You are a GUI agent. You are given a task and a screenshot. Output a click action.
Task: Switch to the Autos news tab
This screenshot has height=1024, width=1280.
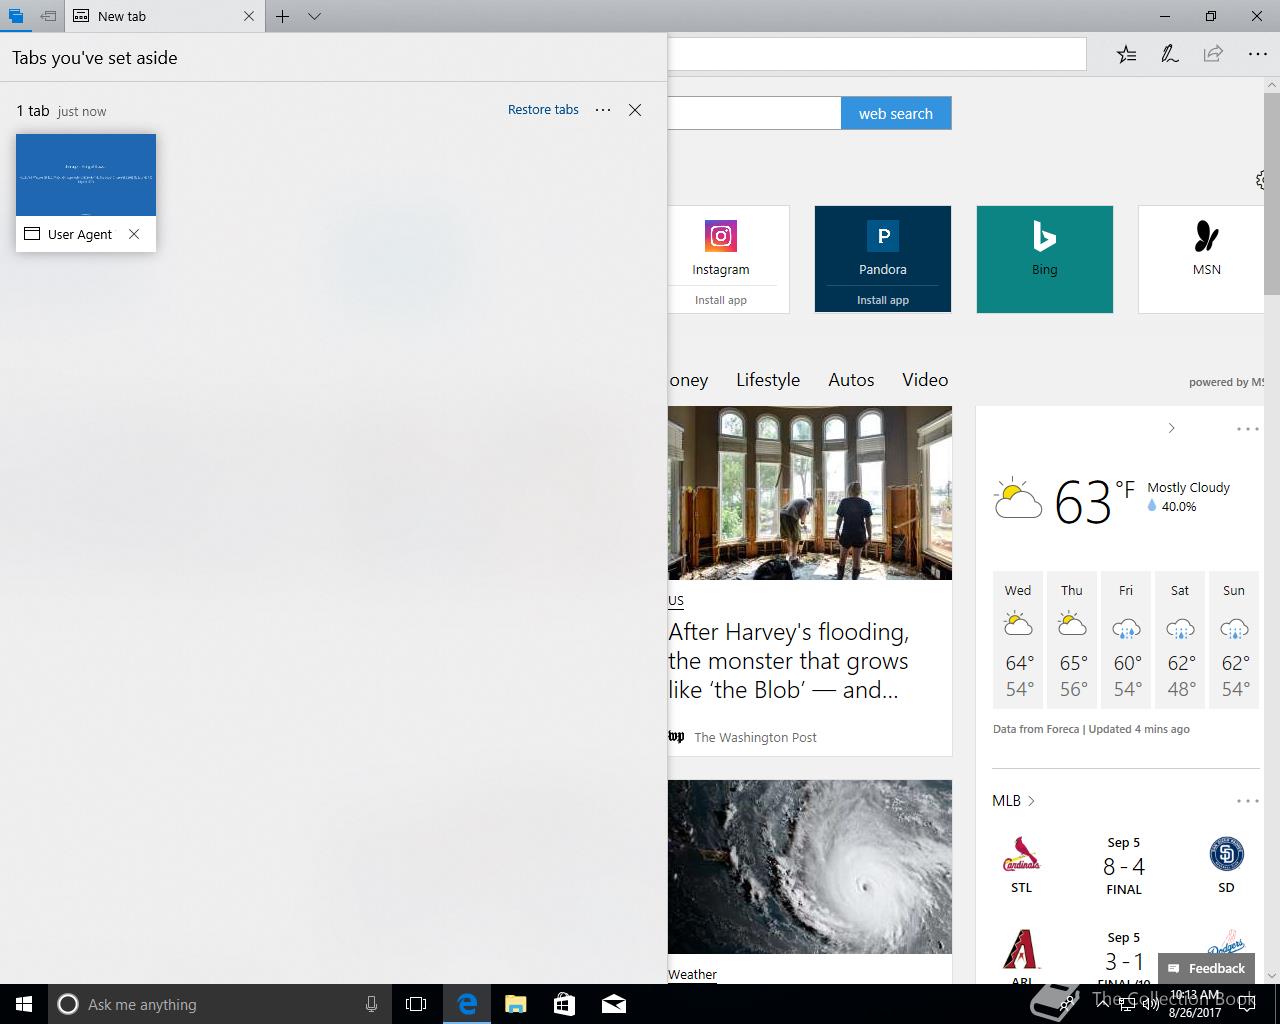click(x=851, y=380)
